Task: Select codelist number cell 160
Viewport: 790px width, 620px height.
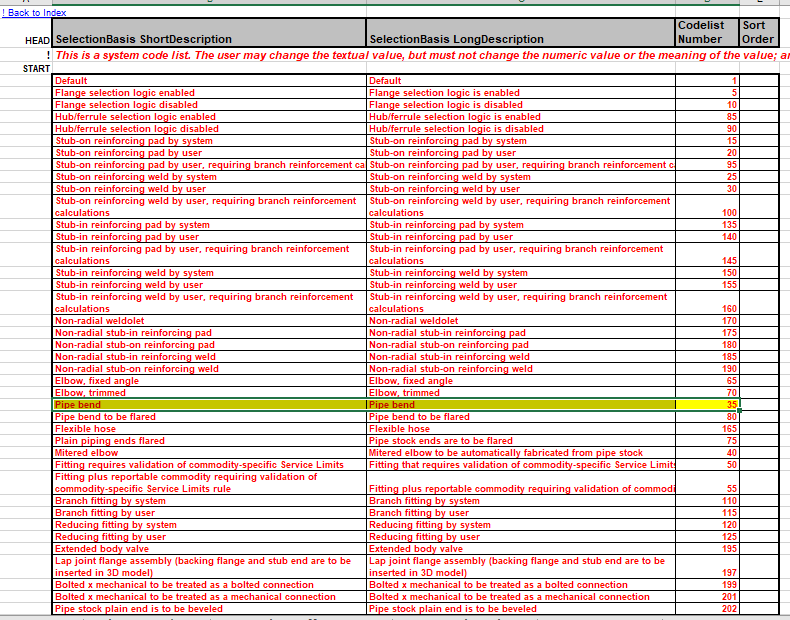Action: 707,303
